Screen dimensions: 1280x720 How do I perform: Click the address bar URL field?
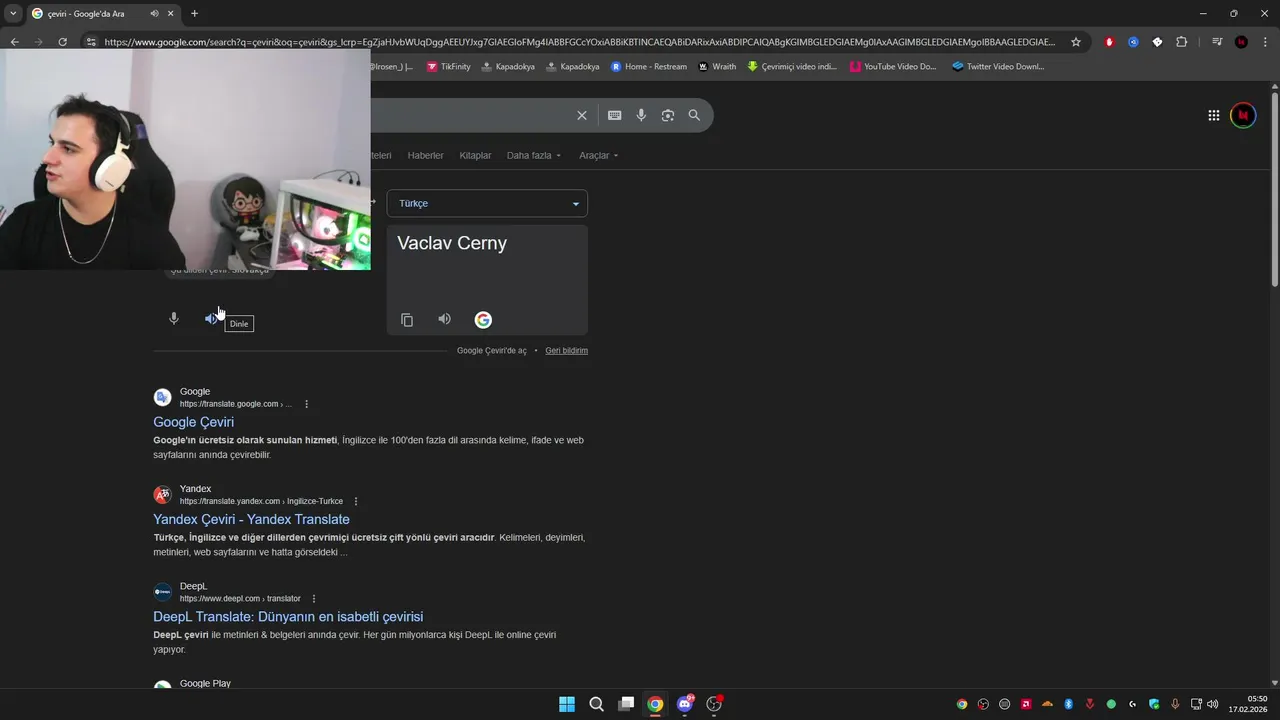(579, 42)
